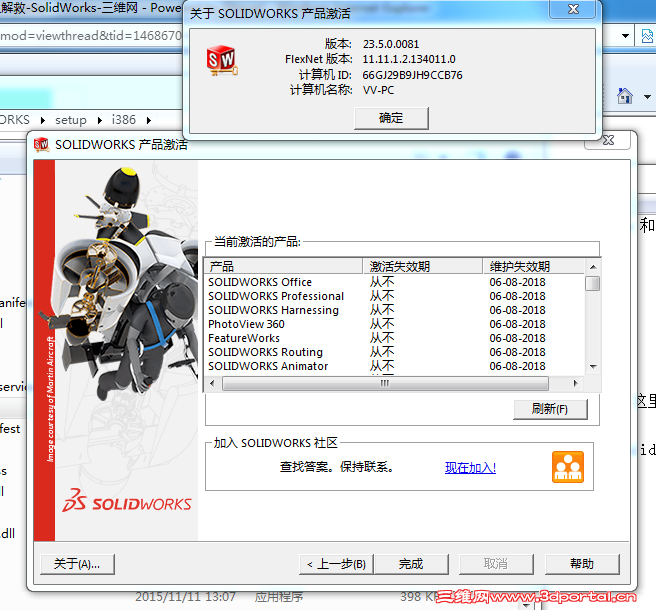Click the 06-08-2018 date for SOLIDWORKS Office
The width and height of the screenshot is (656, 610).
[518, 282]
